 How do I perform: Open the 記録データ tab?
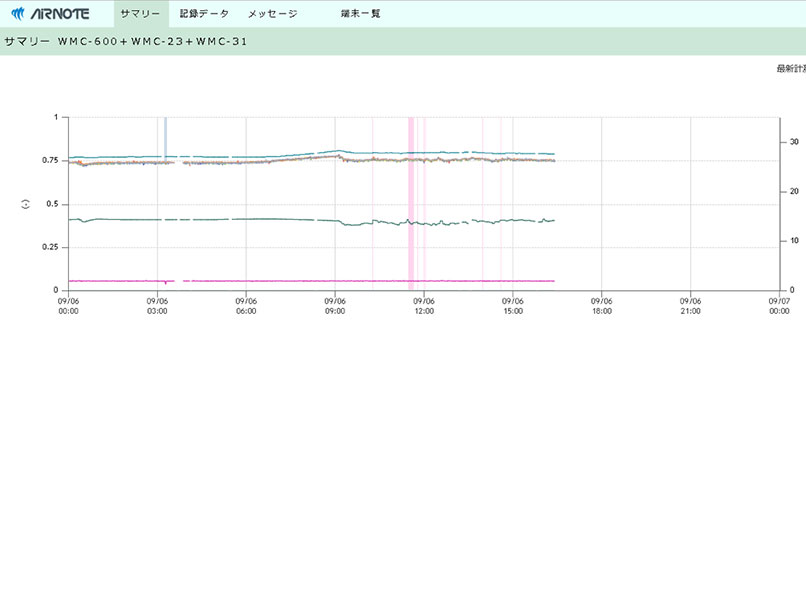pos(204,14)
